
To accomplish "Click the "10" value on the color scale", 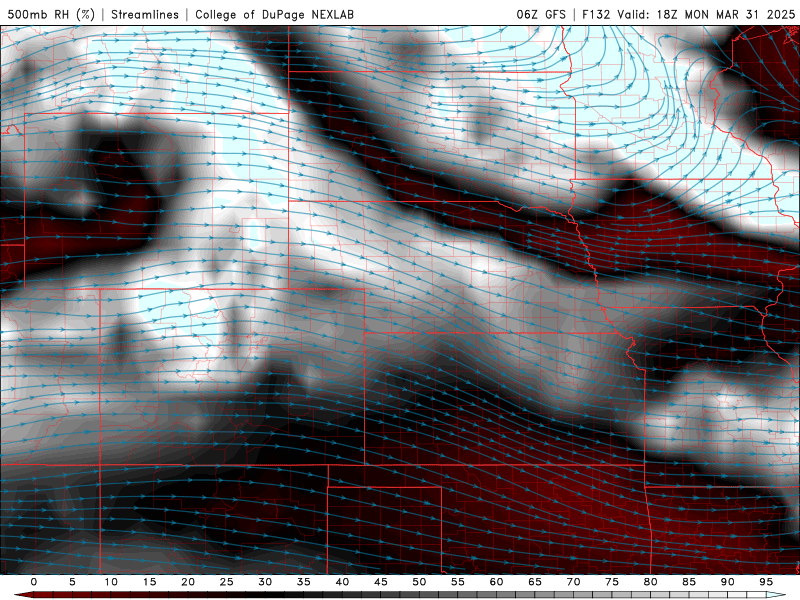I will click(x=111, y=582).
